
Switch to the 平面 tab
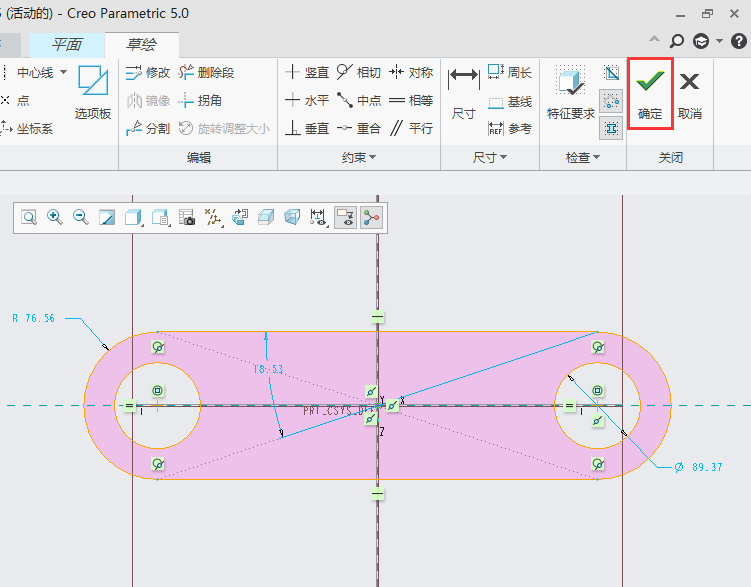(66, 45)
